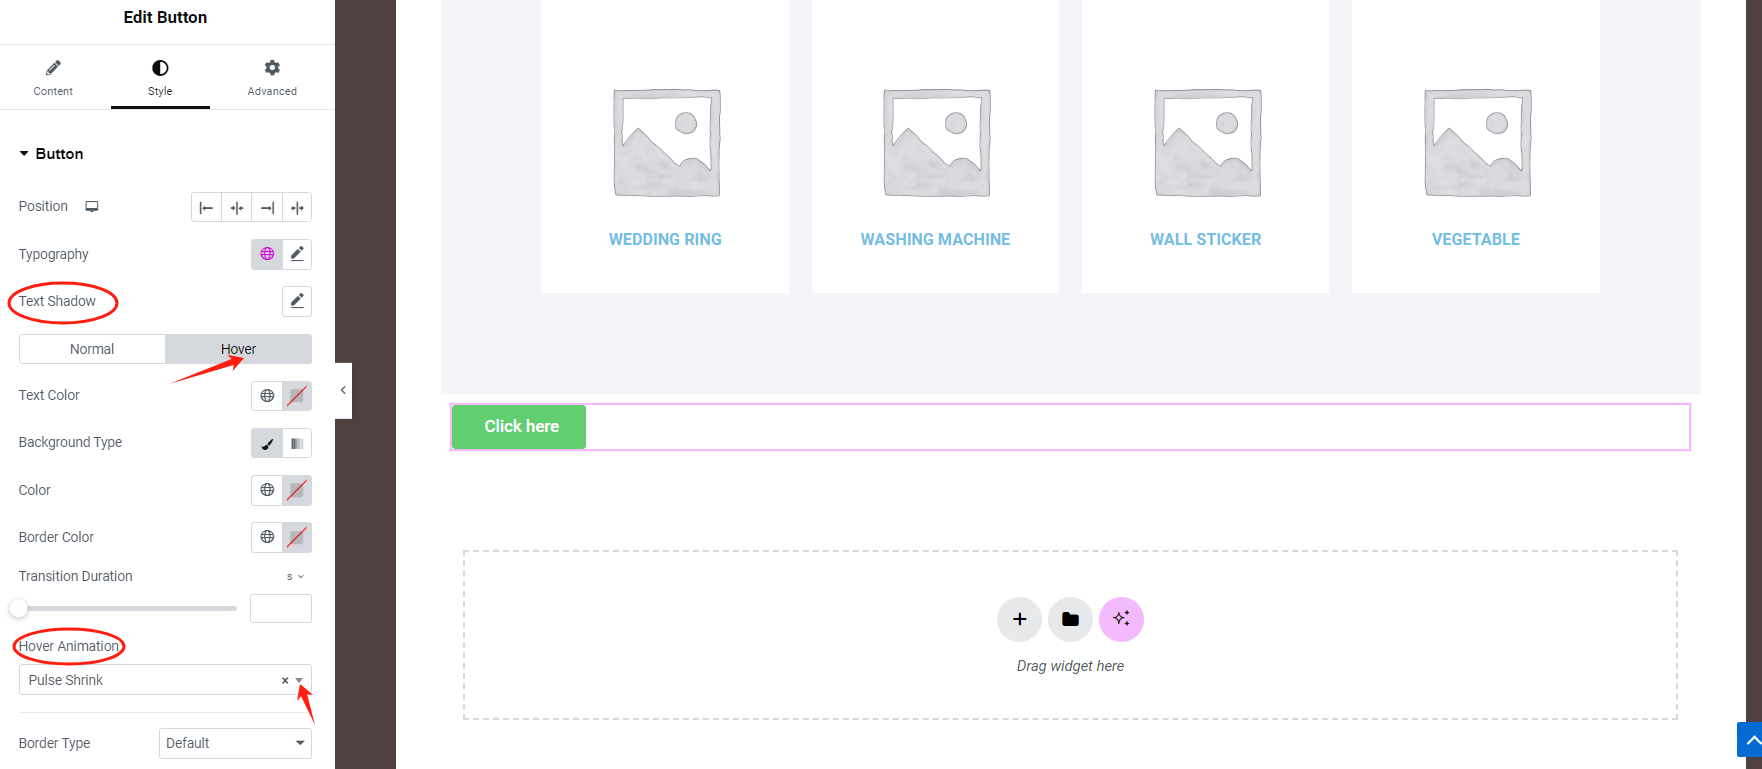1762x769 pixels.
Task: Open the Hover Animation dropdown
Action: point(165,680)
